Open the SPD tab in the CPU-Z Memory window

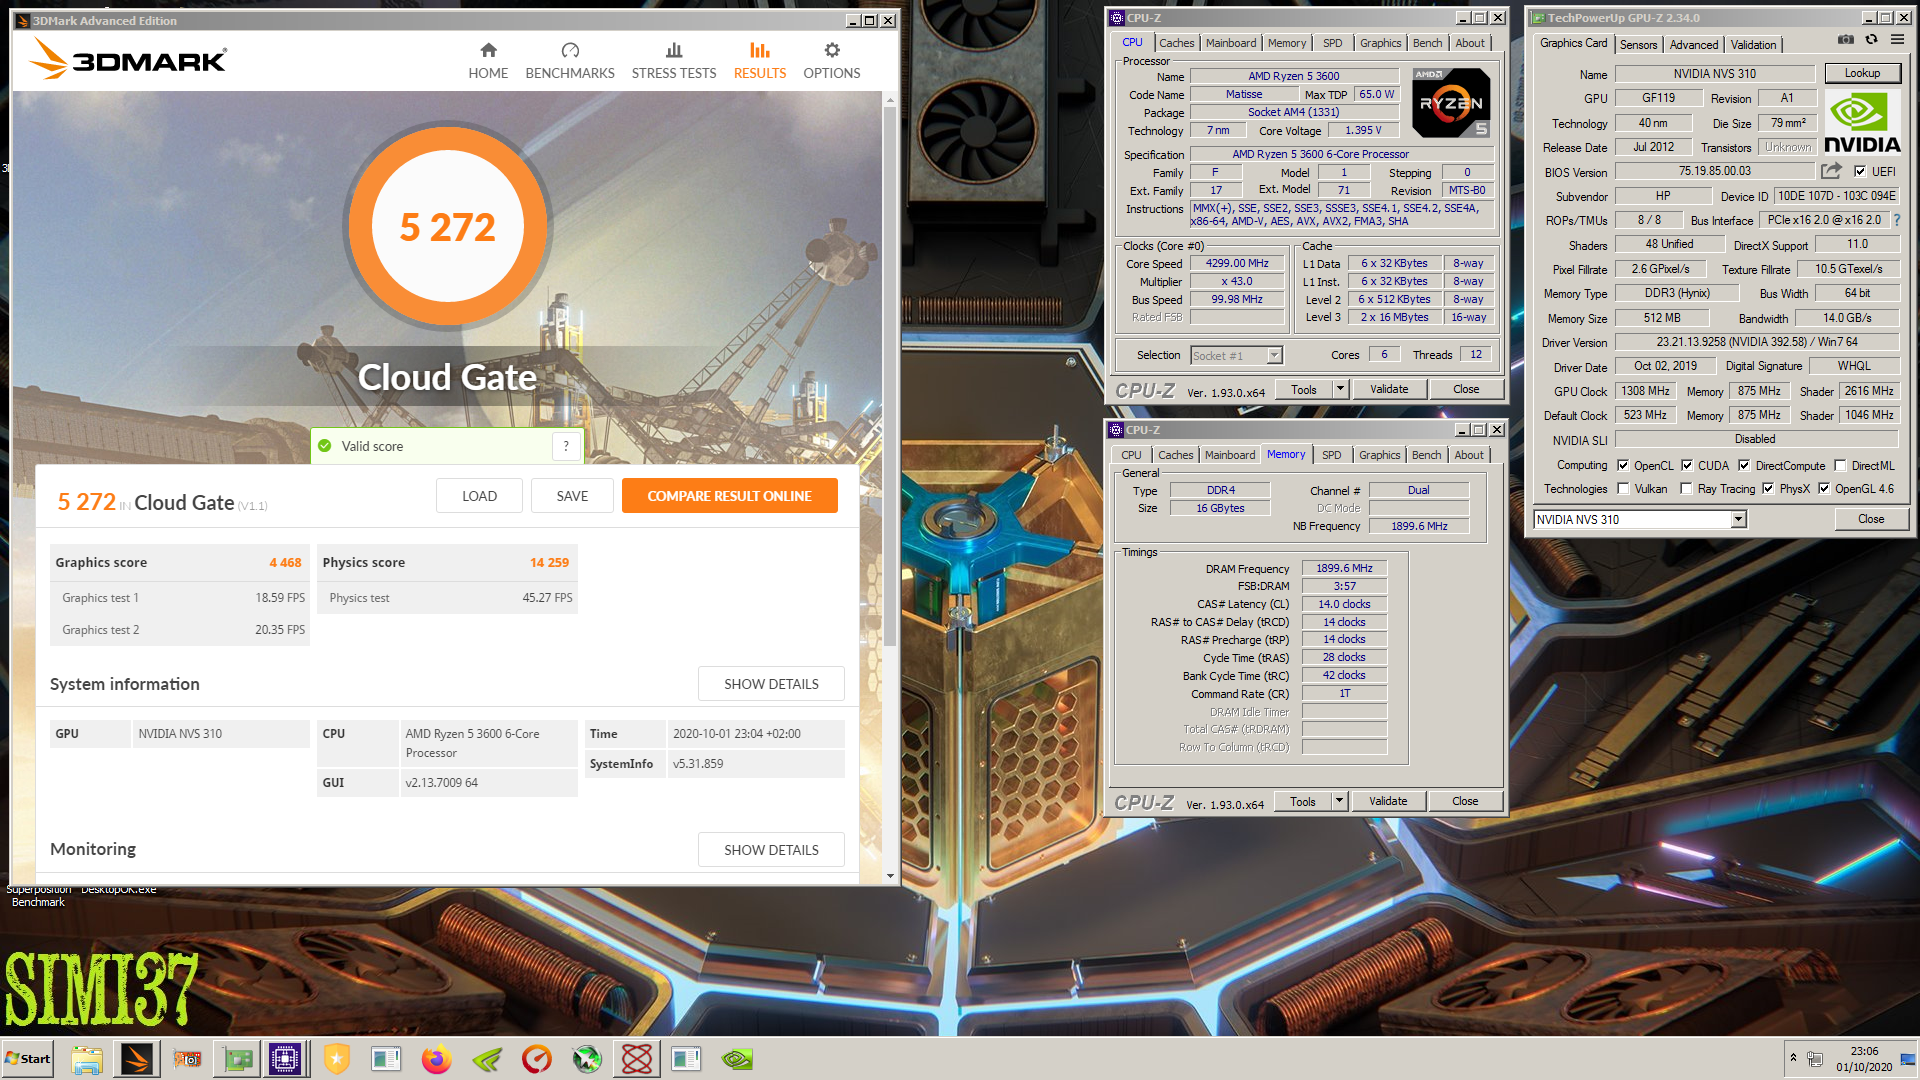(x=1331, y=454)
